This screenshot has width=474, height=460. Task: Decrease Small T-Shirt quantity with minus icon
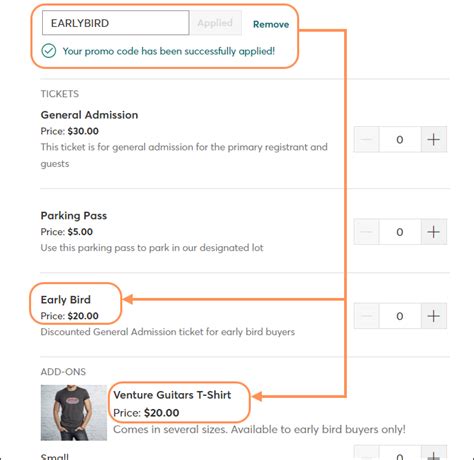coord(367,453)
